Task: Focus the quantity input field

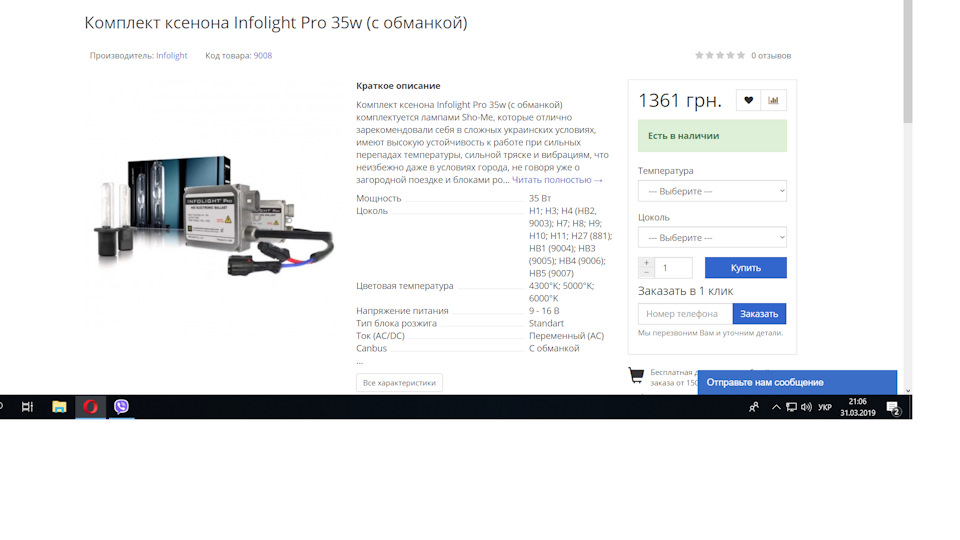Action: click(x=673, y=268)
